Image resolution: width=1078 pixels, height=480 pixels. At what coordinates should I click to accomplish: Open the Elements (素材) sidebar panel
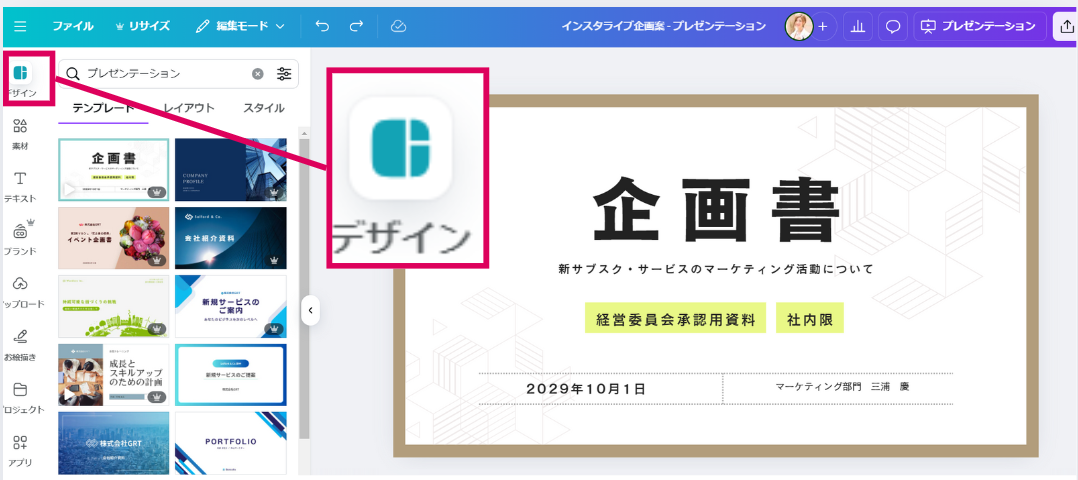[20, 132]
